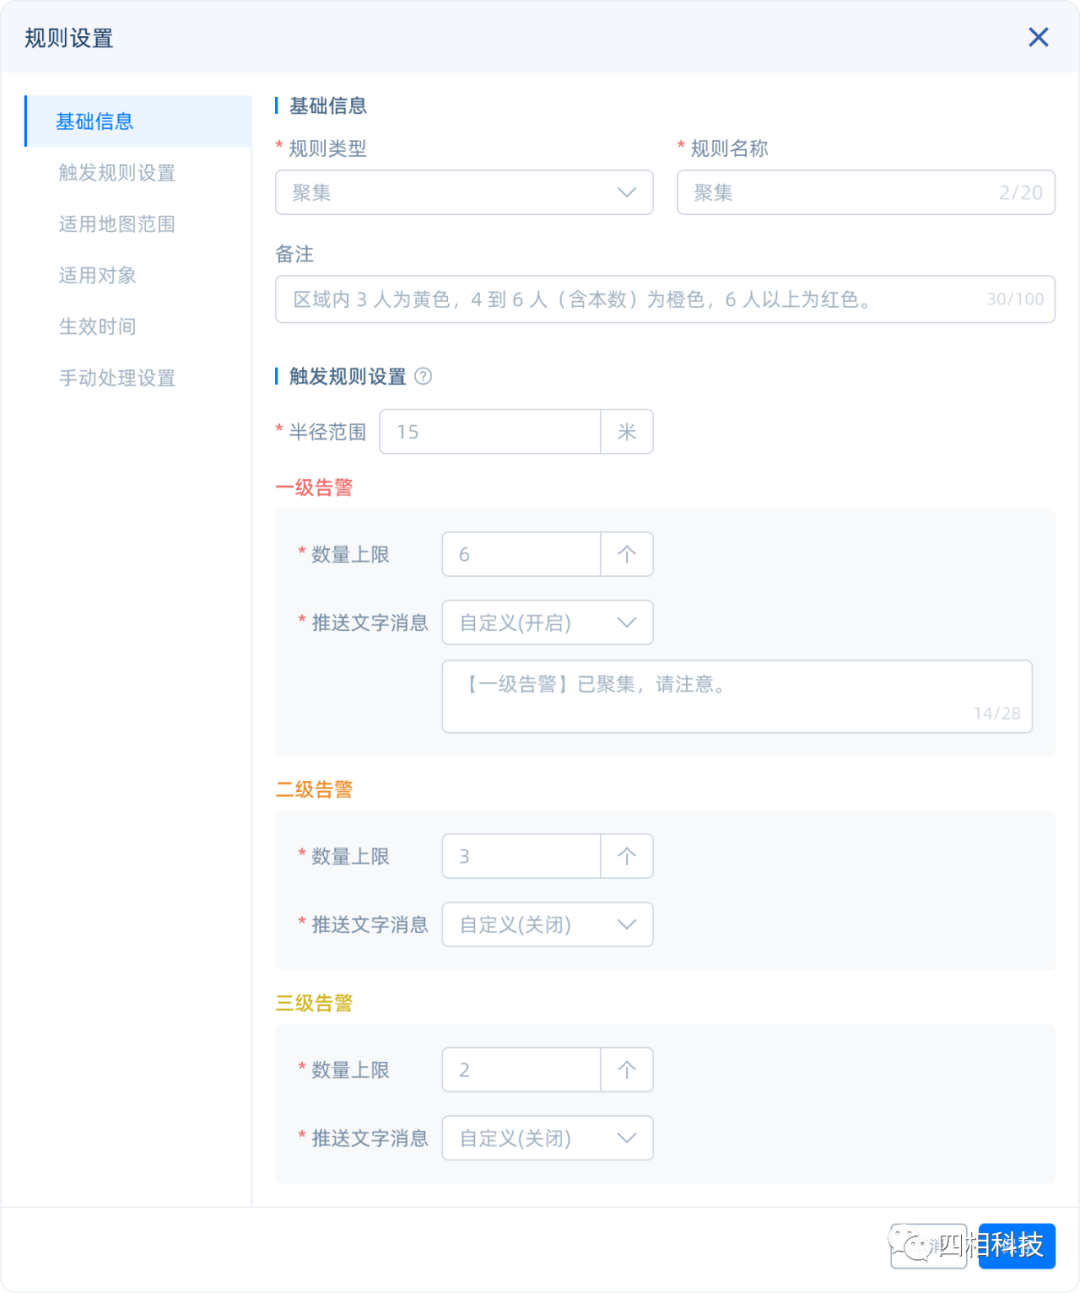The width and height of the screenshot is (1080, 1293).
Task: Click the 个 stepper in 三级告警 section
Action: tap(626, 1069)
